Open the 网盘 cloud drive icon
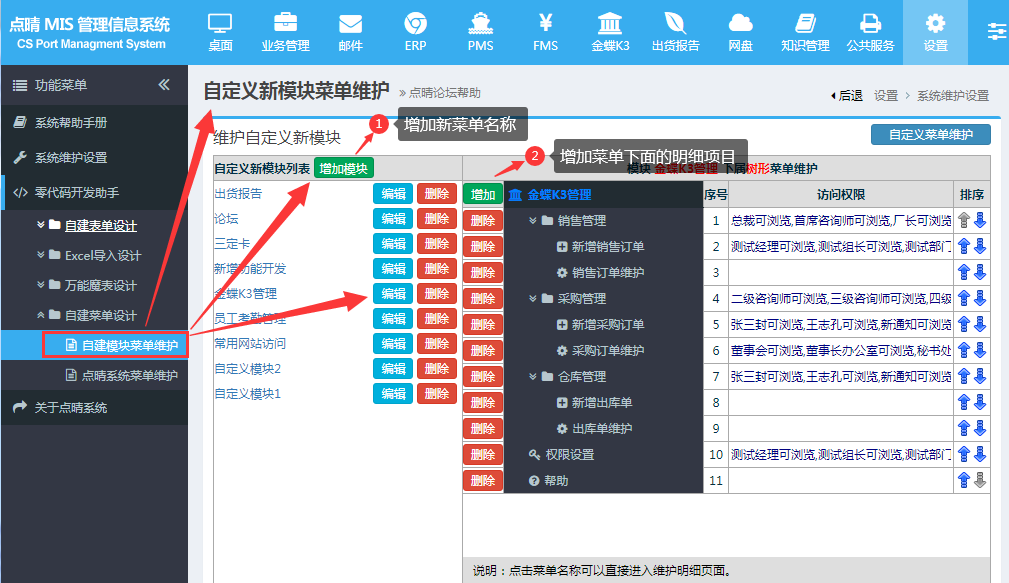 (740, 32)
